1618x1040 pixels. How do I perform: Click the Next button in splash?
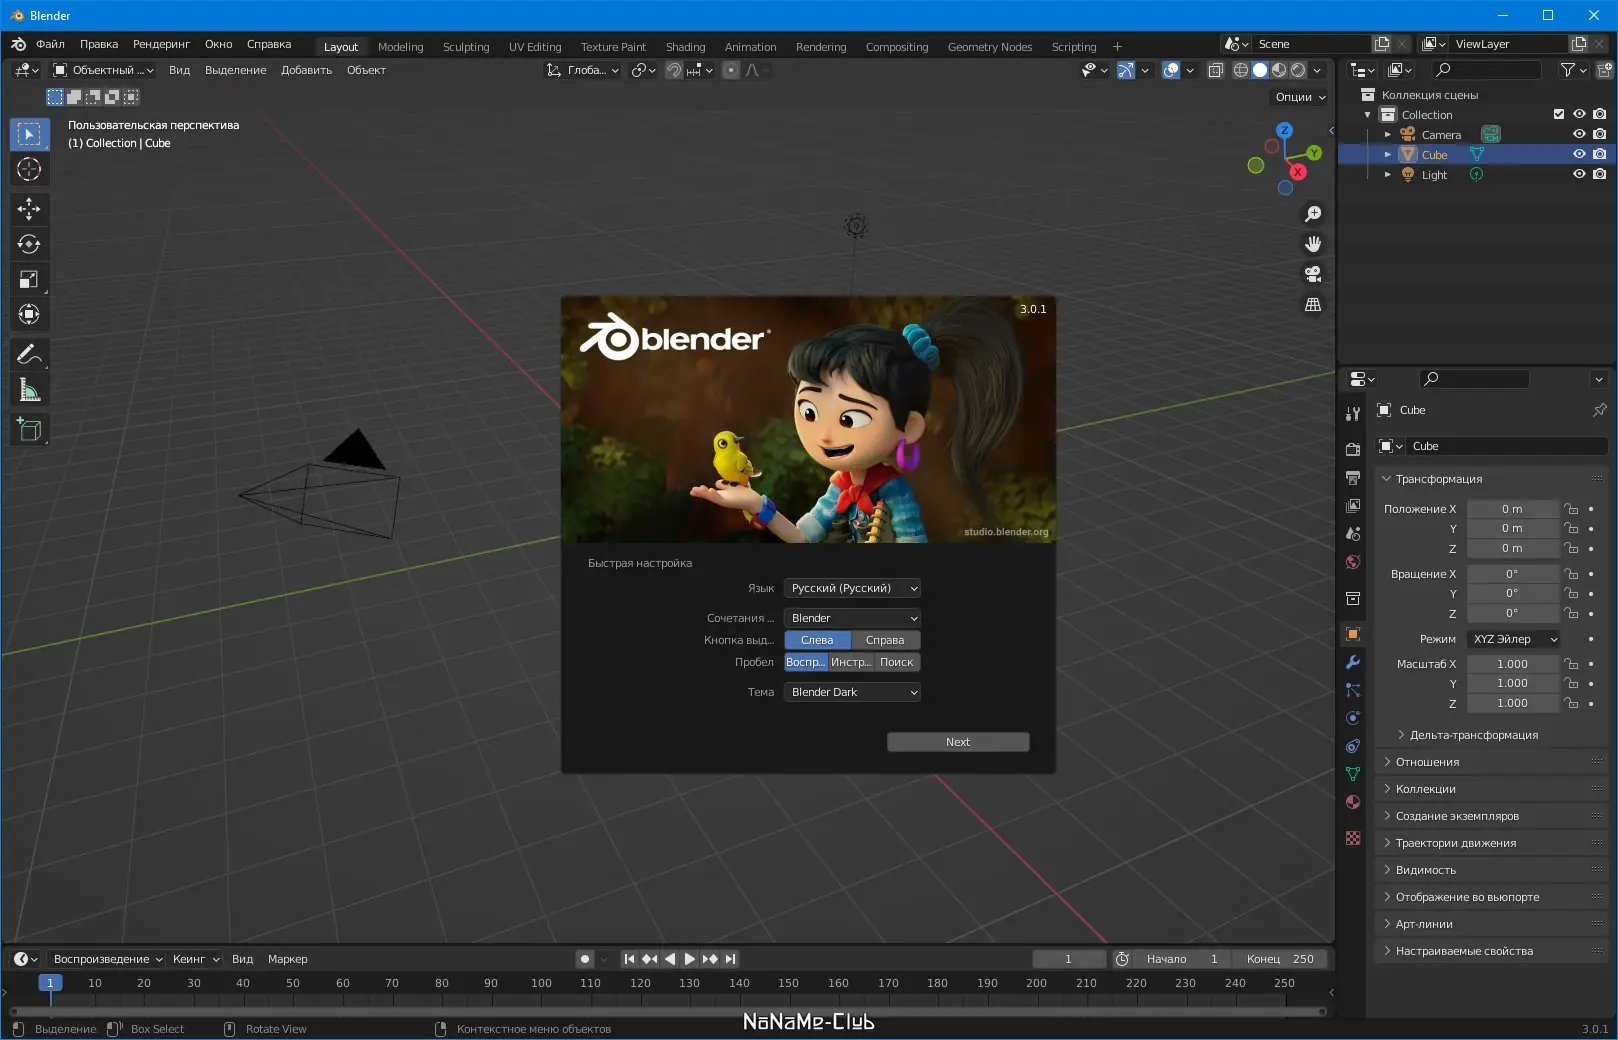pyautogui.click(x=958, y=742)
